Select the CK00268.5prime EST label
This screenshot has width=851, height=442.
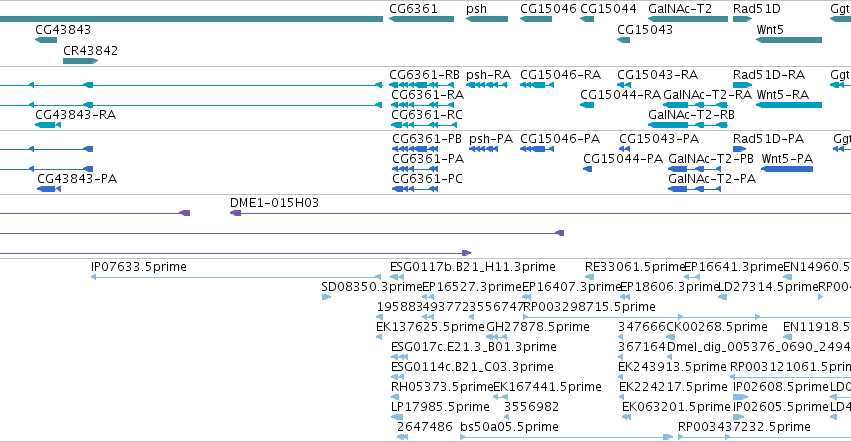click(x=717, y=327)
